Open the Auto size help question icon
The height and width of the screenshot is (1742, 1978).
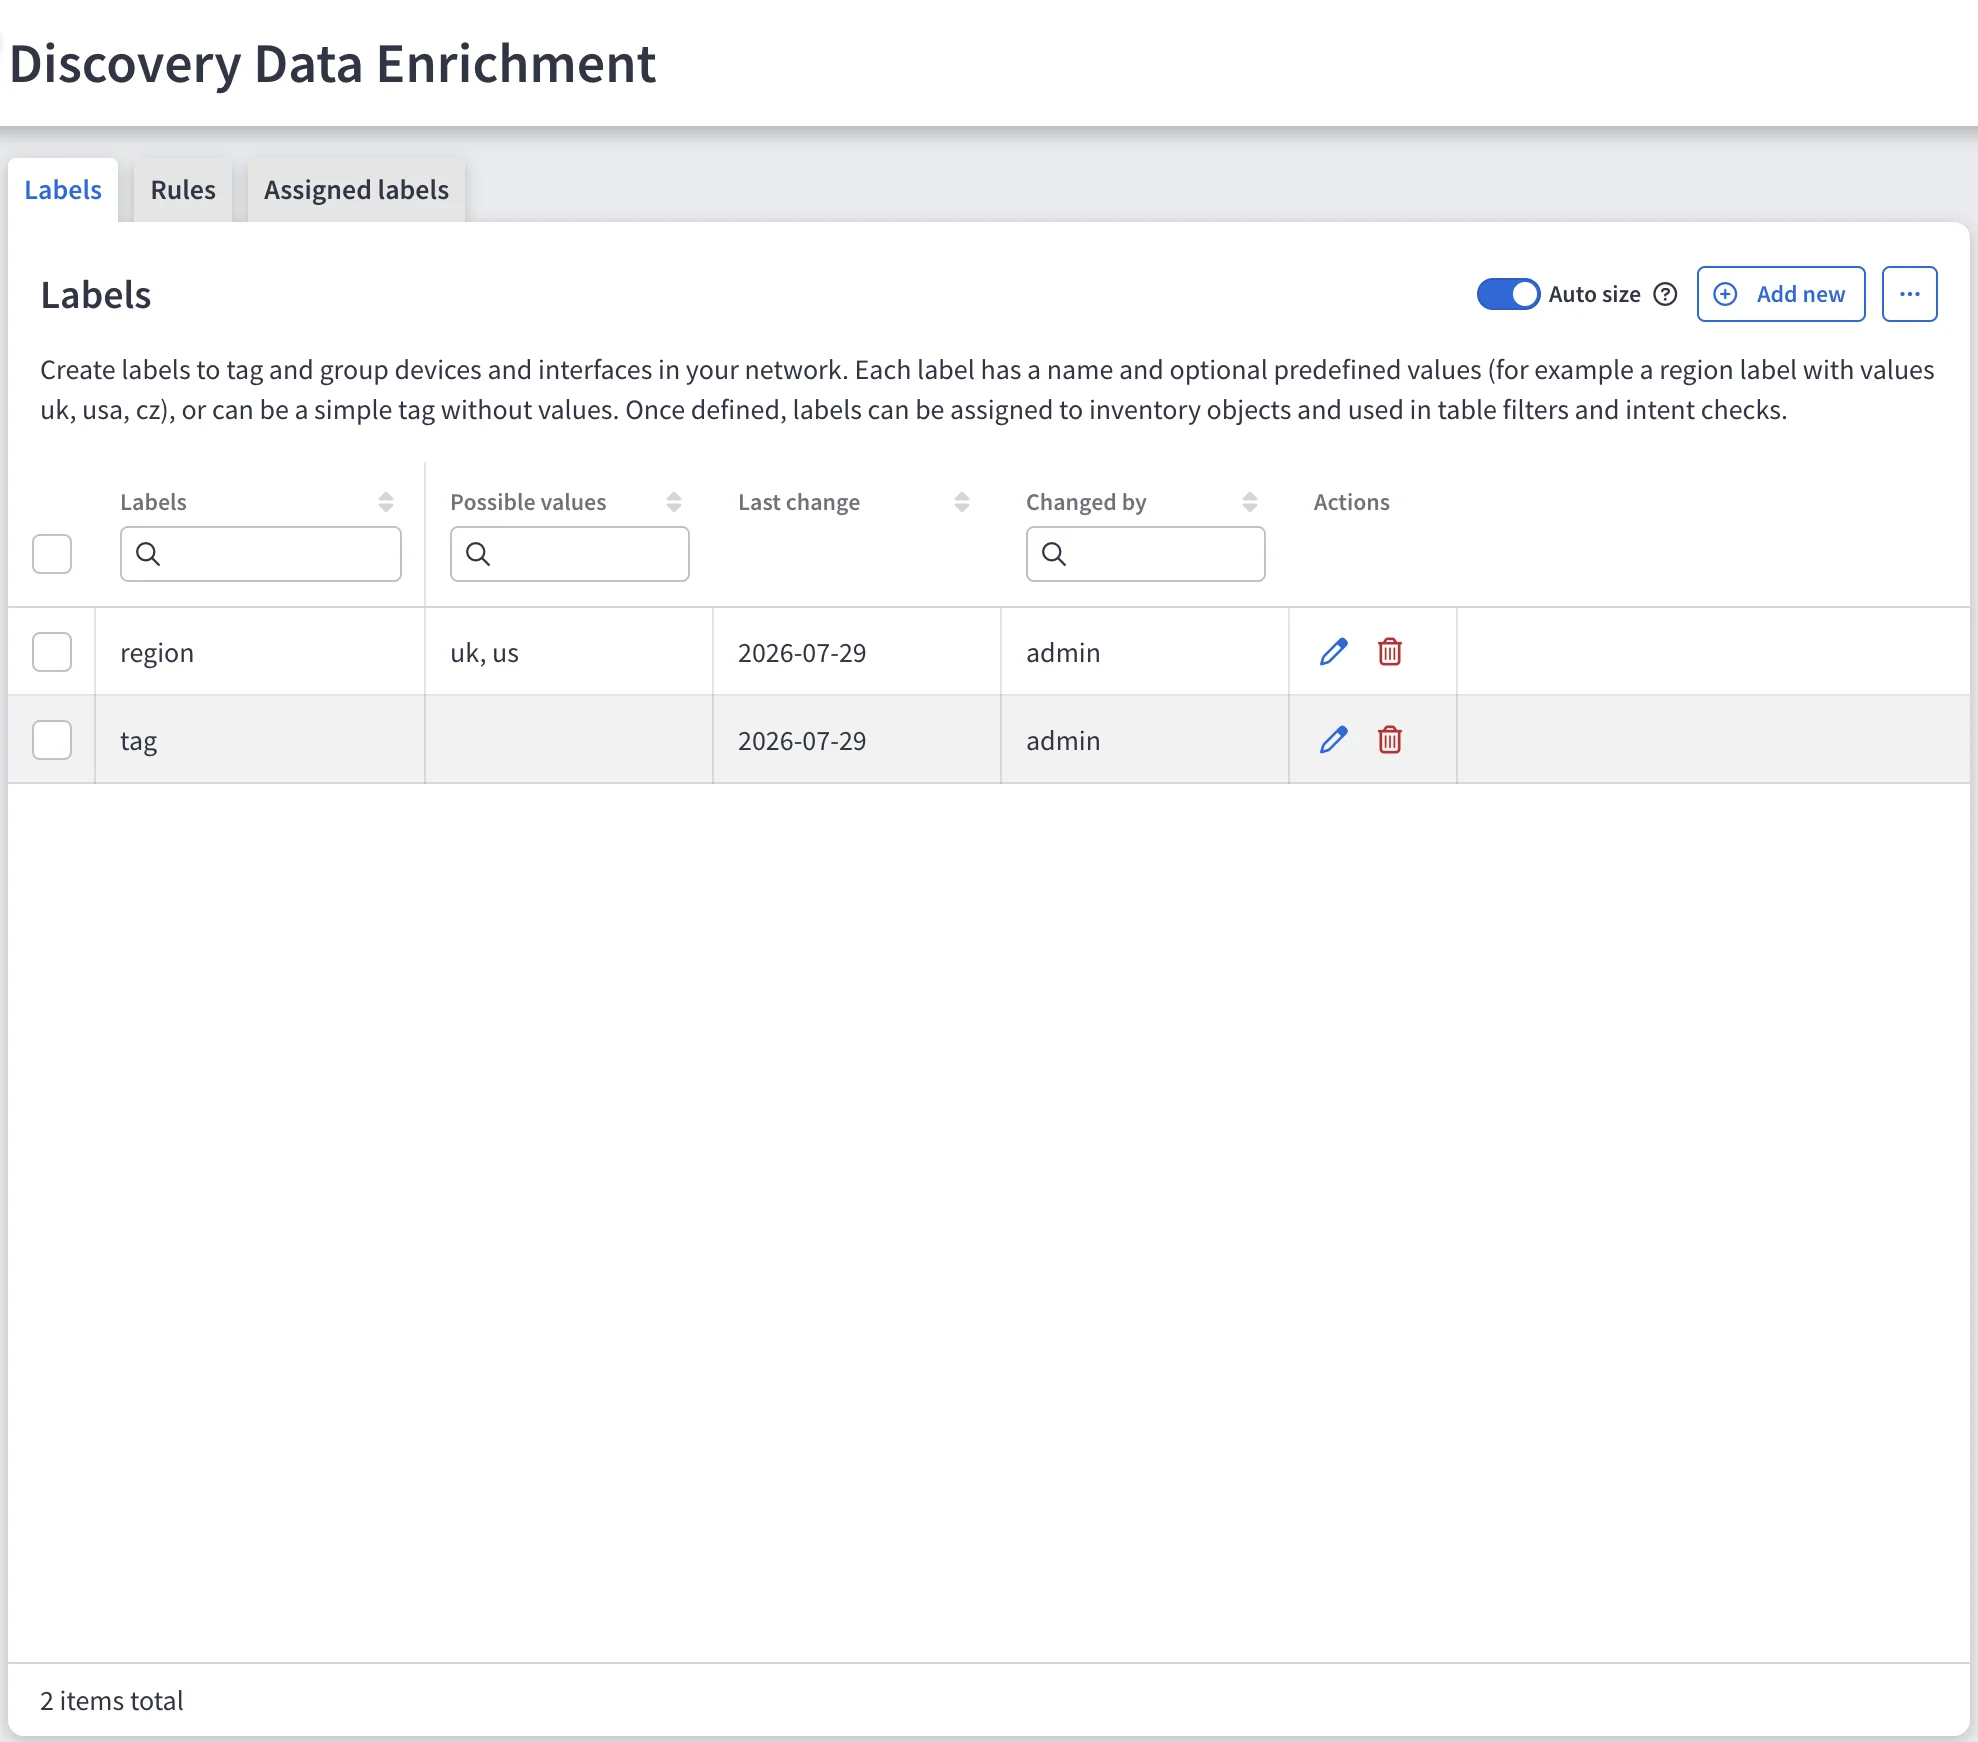point(1665,294)
